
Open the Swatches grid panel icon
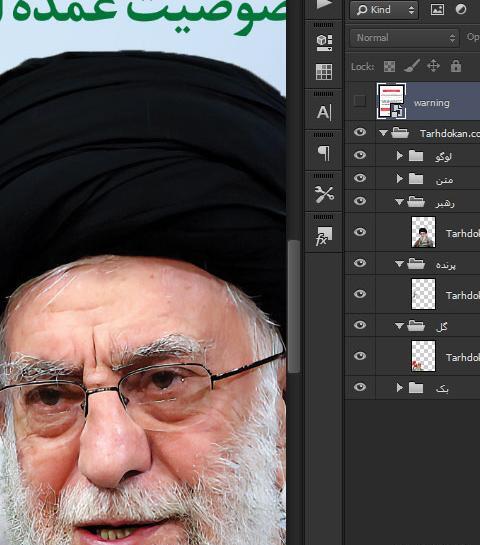click(x=324, y=72)
